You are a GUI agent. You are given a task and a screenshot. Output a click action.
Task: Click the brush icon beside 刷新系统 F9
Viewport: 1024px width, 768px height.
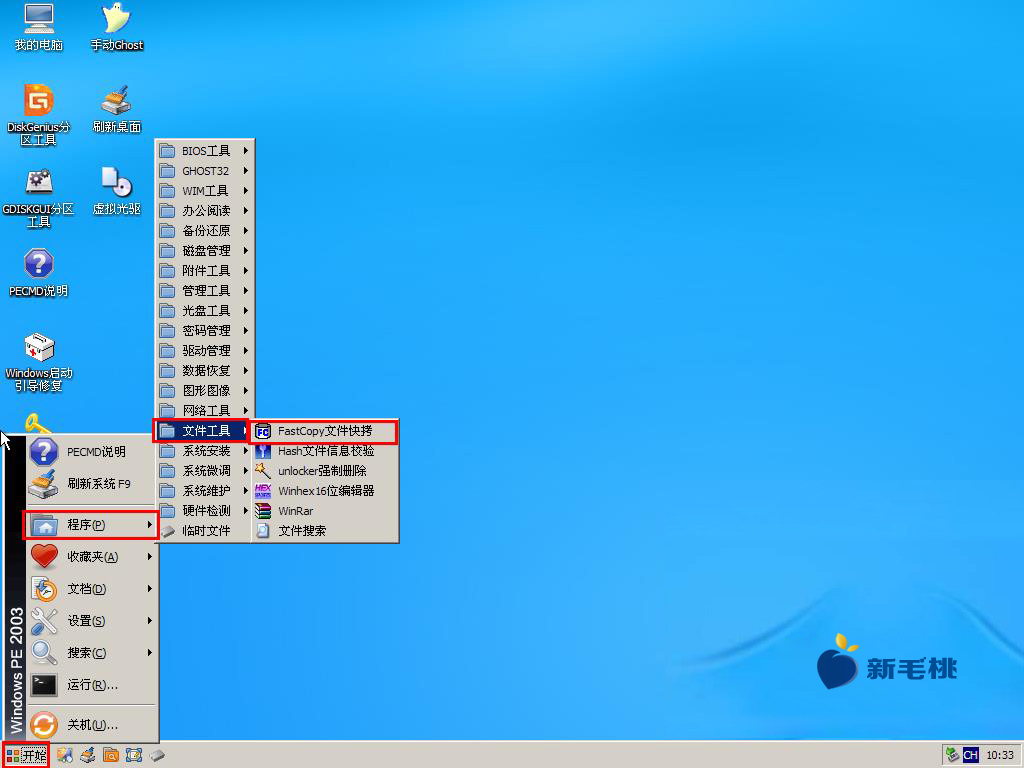(44, 484)
